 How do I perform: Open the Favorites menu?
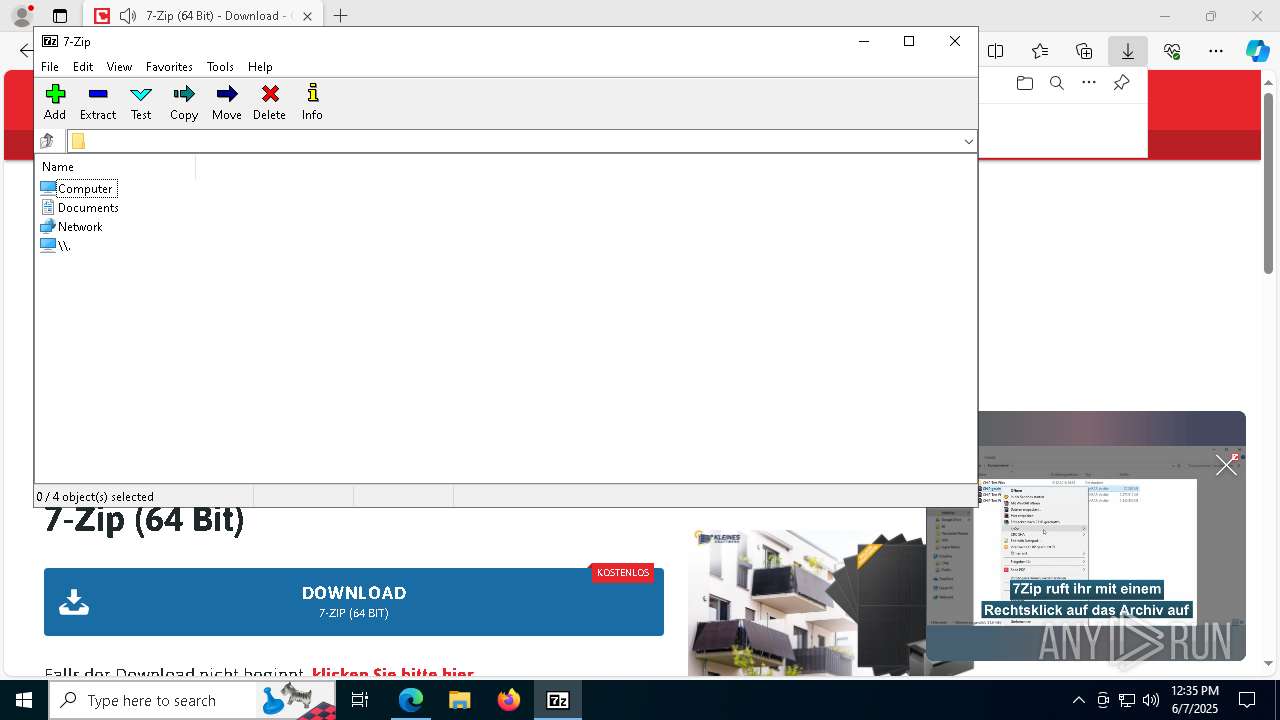point(169,67)
